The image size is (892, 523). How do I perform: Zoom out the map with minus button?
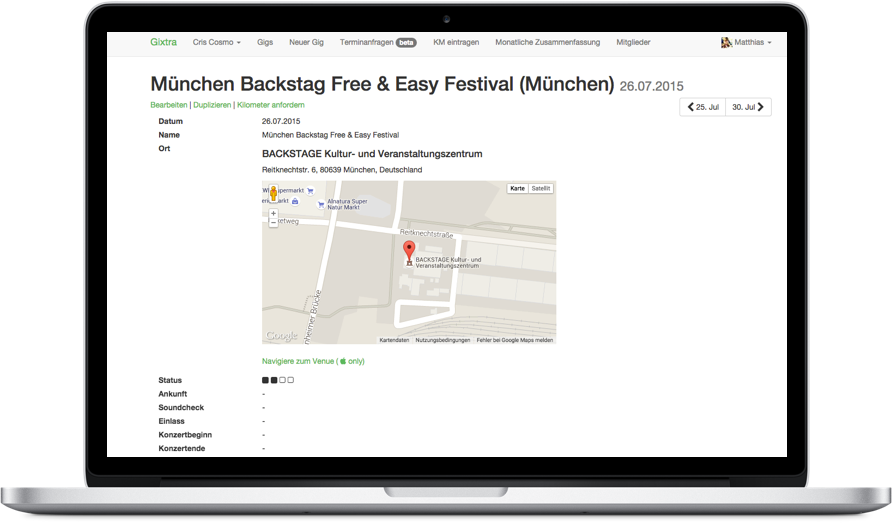coord(273,222)
